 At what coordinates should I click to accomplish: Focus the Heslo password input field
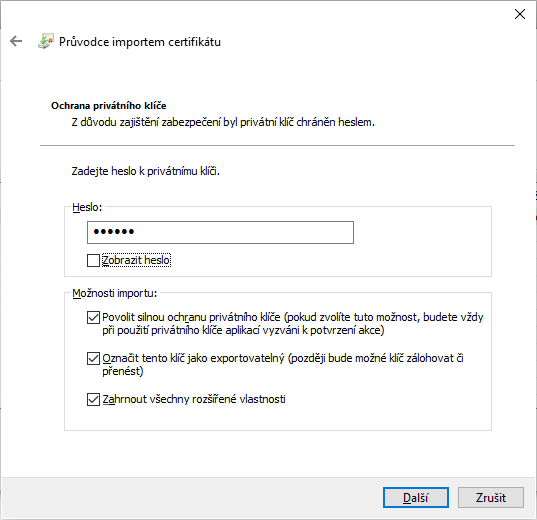(220, 232)
